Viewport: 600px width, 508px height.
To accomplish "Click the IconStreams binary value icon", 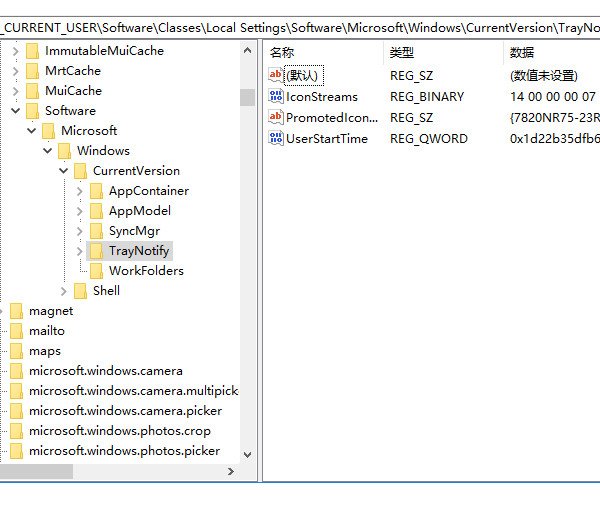I will [x=277, y=96].
